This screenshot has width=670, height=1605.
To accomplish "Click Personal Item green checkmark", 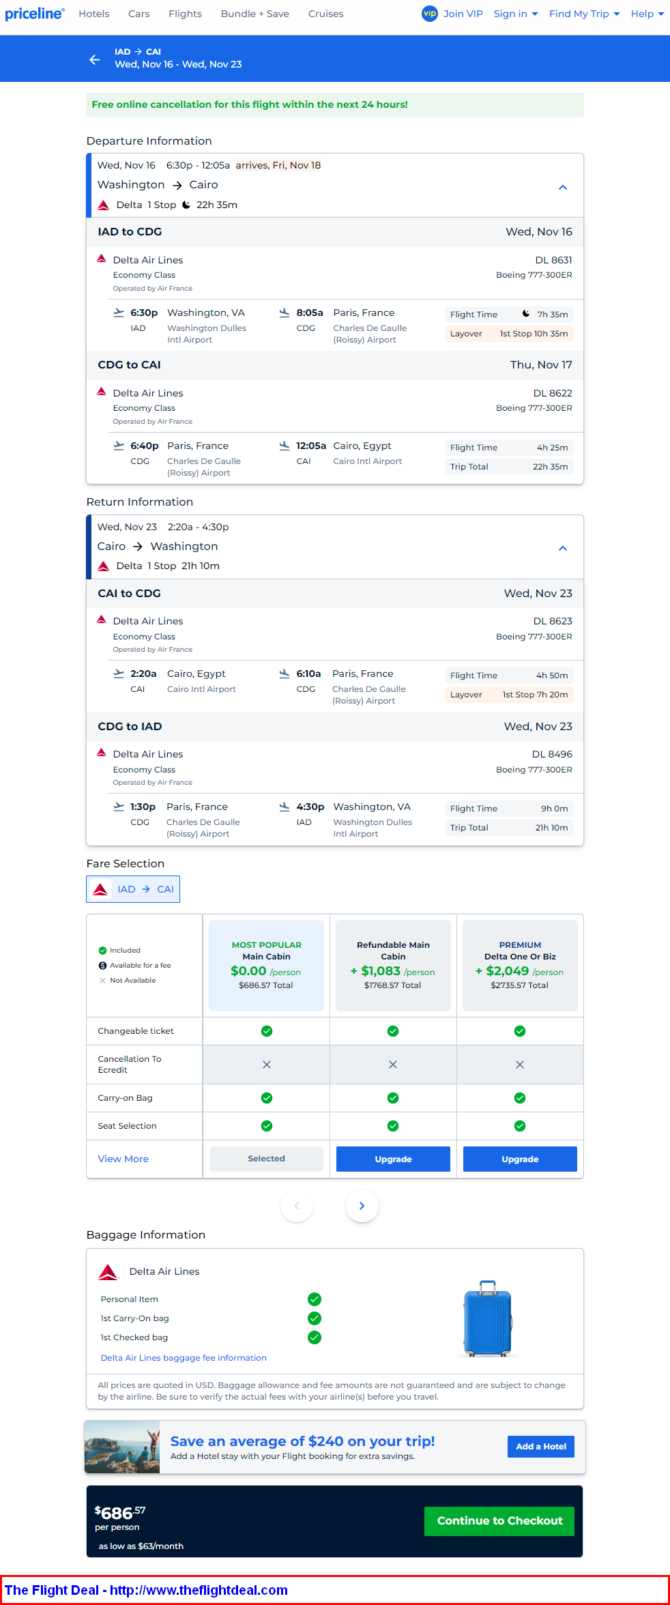I will pyautogui.click(x=314, y=1299).
